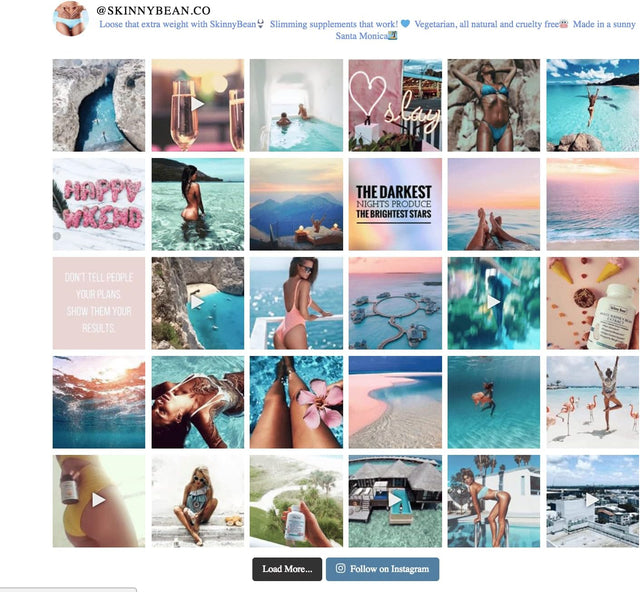The width and height of the screenshot is (640, 592).
Task: Play the overwater villa pool video
Action: coord(395,500)
